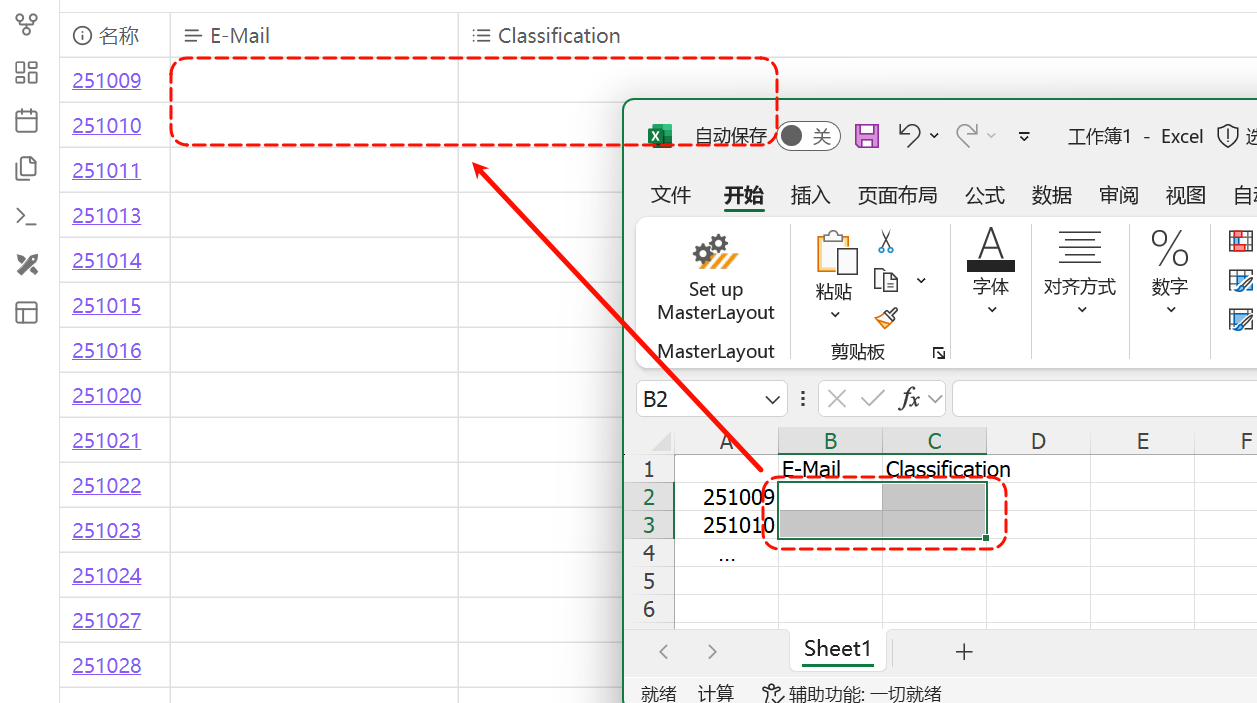
Task: Click the Set up MasterLayout gears icon
Action: 715,253
